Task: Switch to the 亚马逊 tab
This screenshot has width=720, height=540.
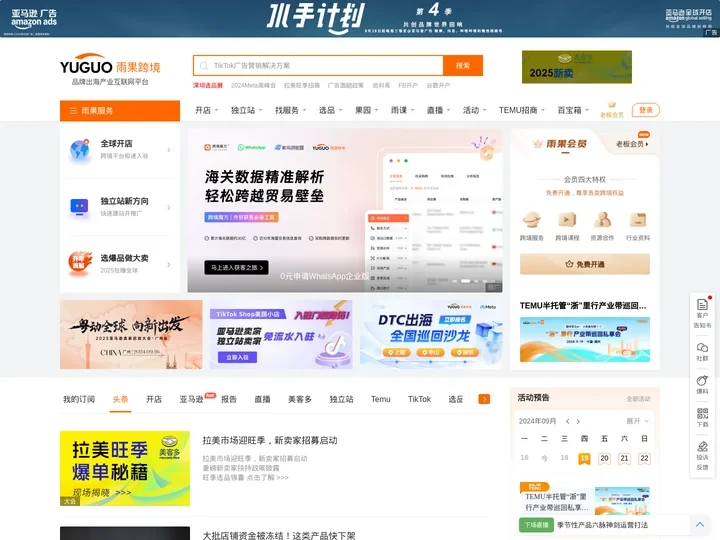Action: pyautogui.click(x=191, y=399)
